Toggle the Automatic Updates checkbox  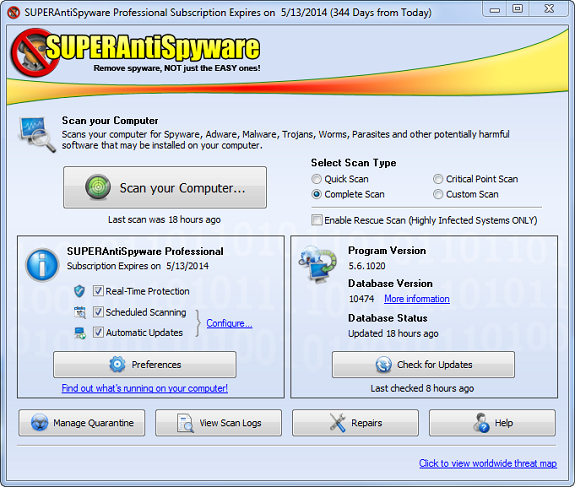[x=98, y=332]
